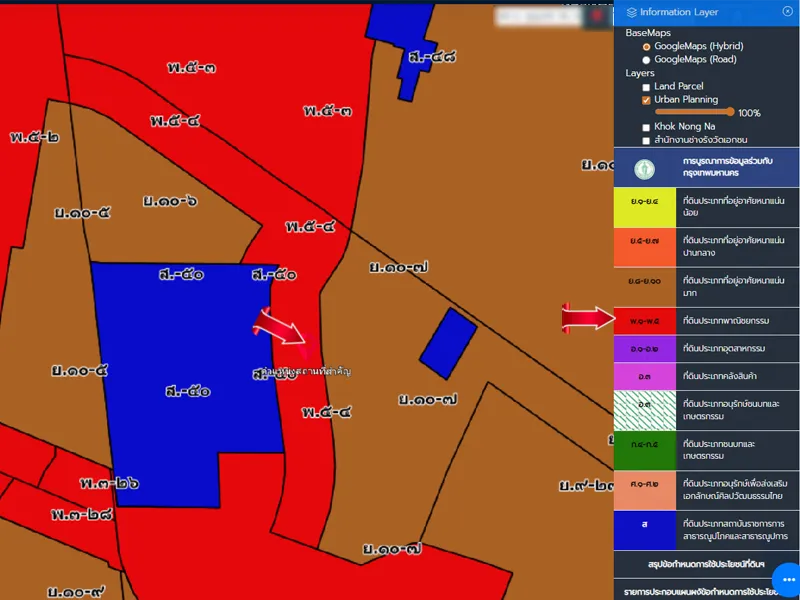800x600 pixels.
Task: Click the Bangkok emblem logo in legend
Action: (x=644, y=167)
